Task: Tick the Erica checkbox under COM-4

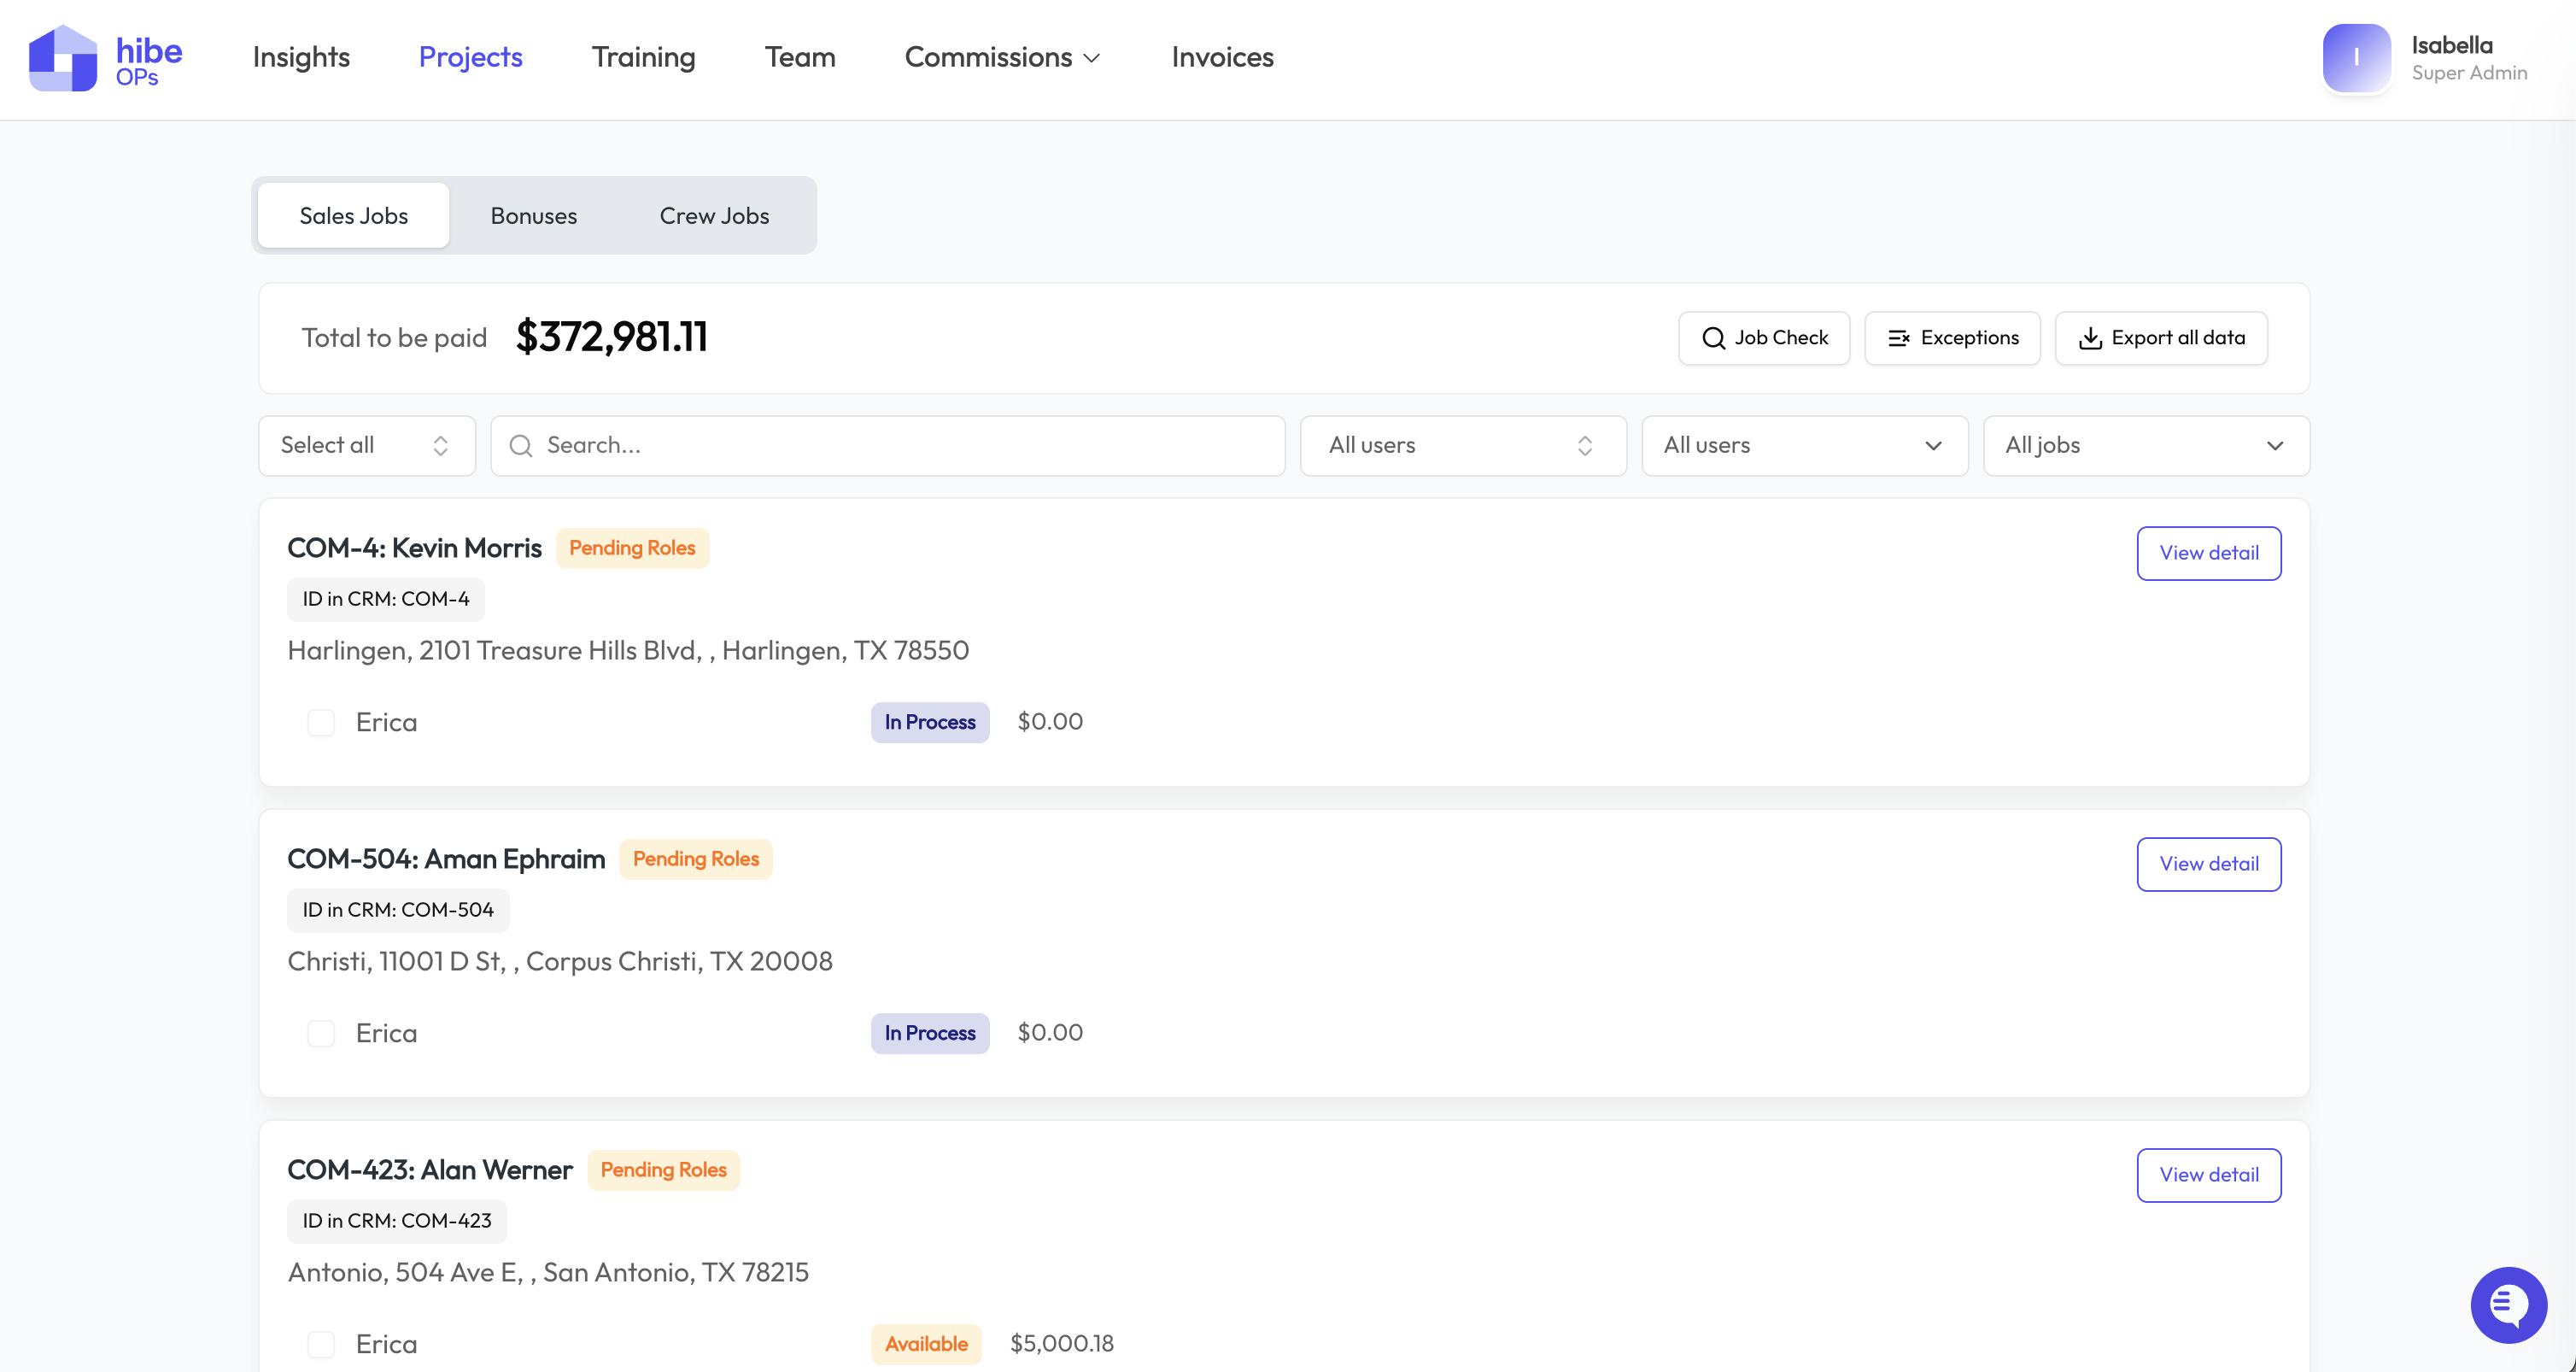Action: click(x=321, y=722)
